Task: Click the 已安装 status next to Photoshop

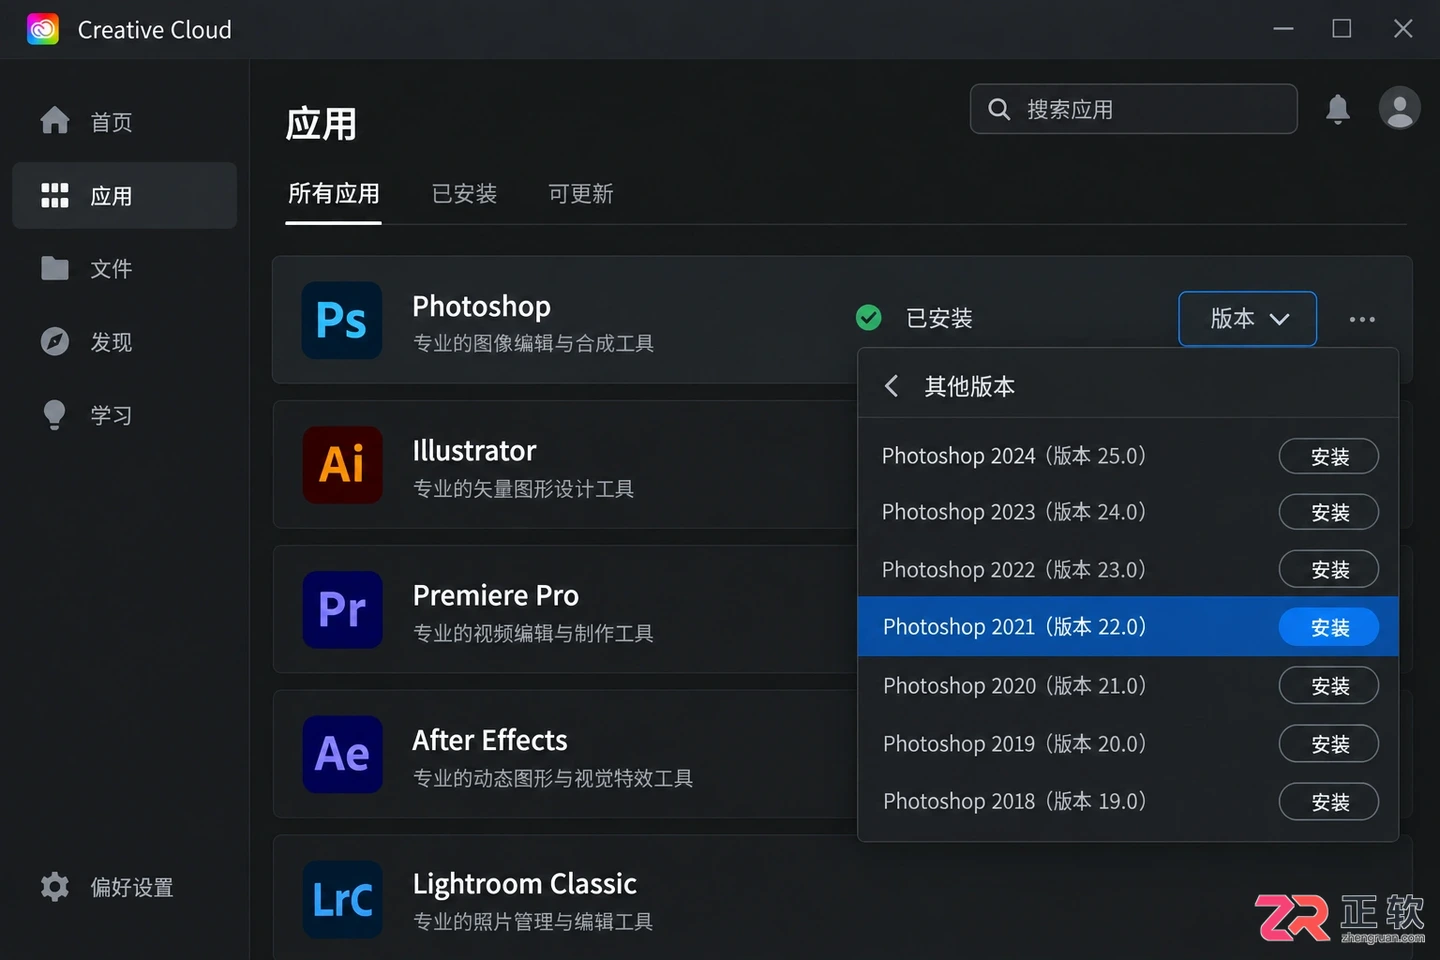Action: coord(939,318)
